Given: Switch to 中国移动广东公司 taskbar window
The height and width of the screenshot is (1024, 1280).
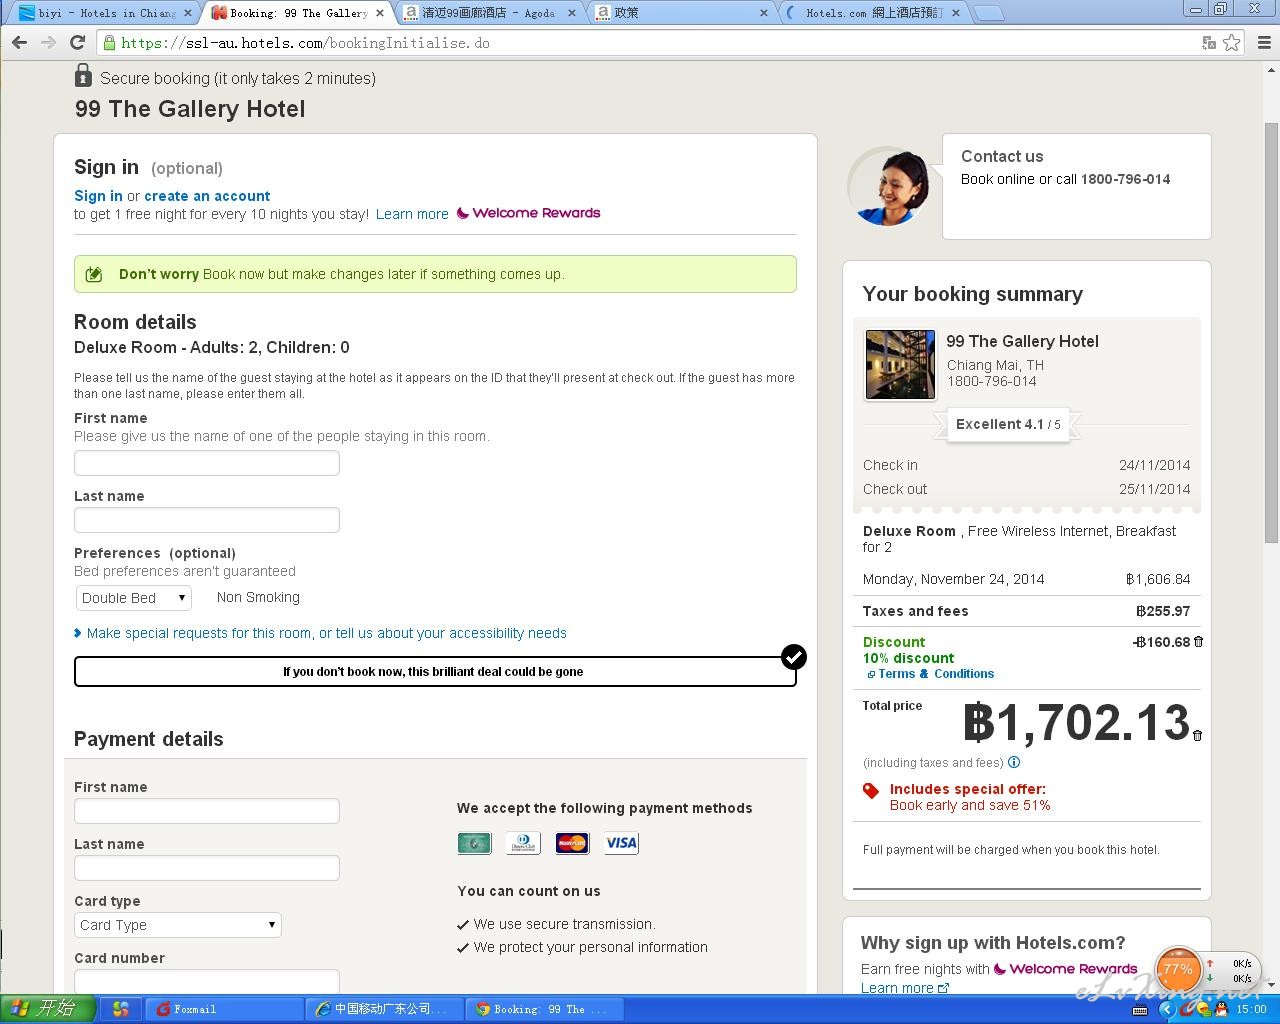Looking at the screenshot, I should point(384,1009).
